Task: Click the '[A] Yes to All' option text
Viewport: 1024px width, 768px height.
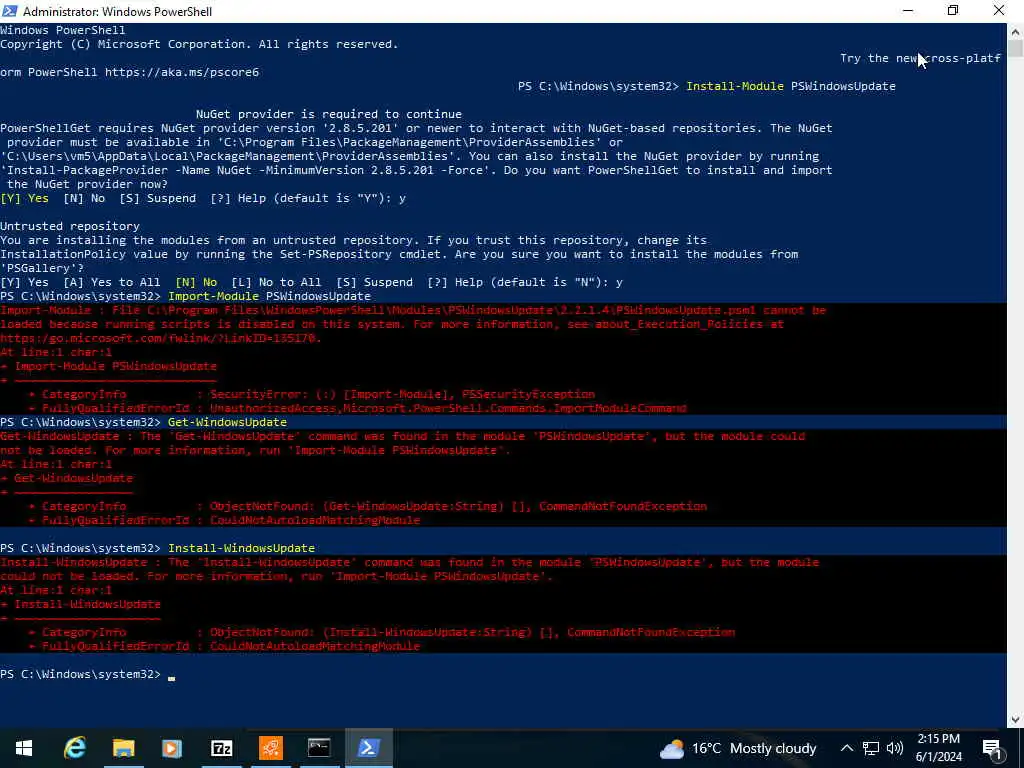Action: (112, 282)
